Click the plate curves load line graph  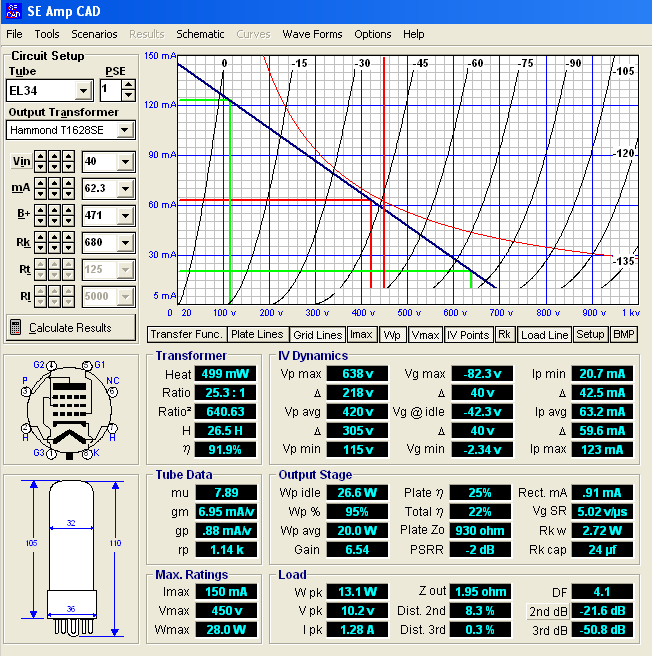click(408, 180)
